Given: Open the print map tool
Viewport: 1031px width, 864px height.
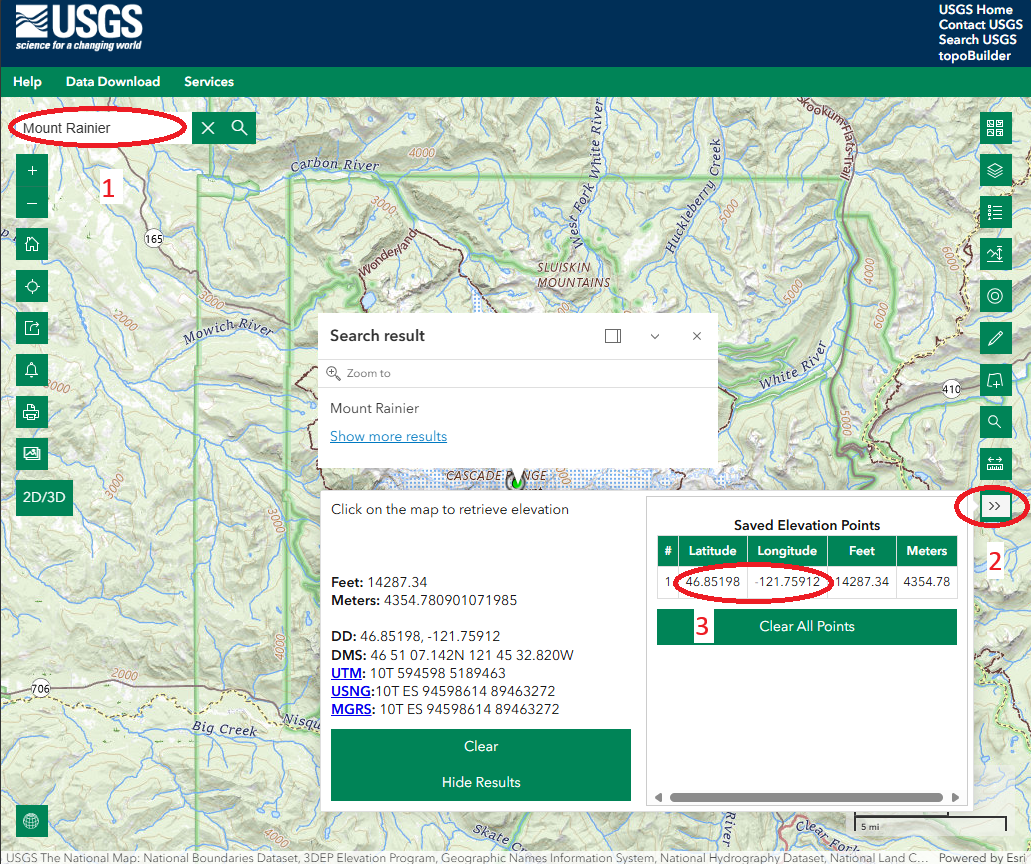Looking at the screenshot, I should tap(32, 412).
